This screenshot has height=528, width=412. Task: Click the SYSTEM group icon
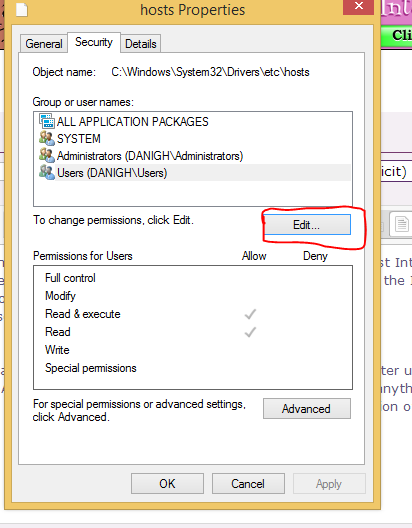point(46,138)
